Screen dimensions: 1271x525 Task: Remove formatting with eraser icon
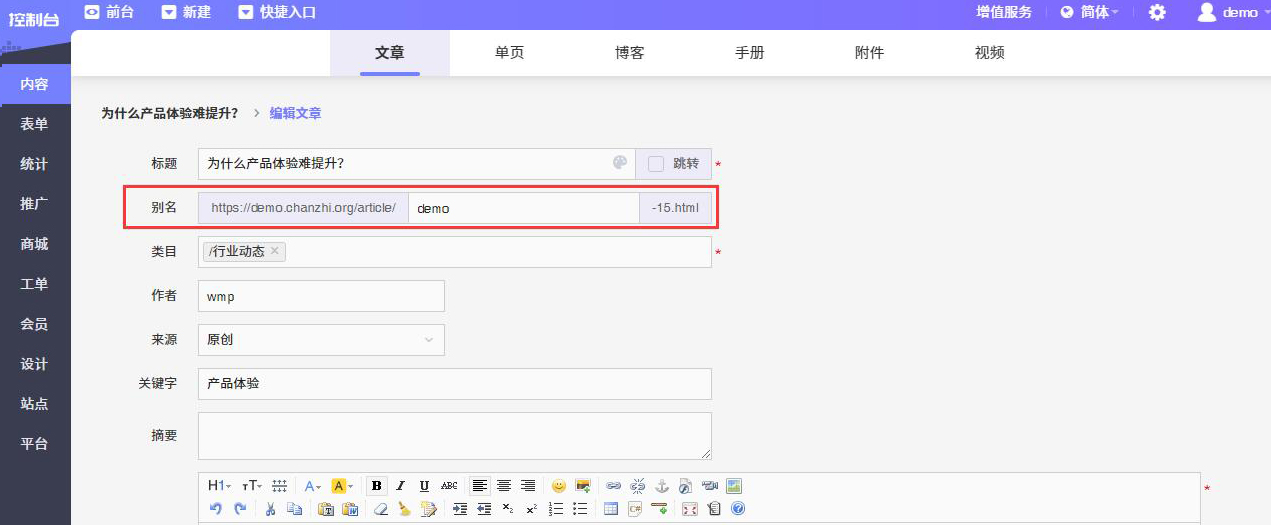coord(380,508)
